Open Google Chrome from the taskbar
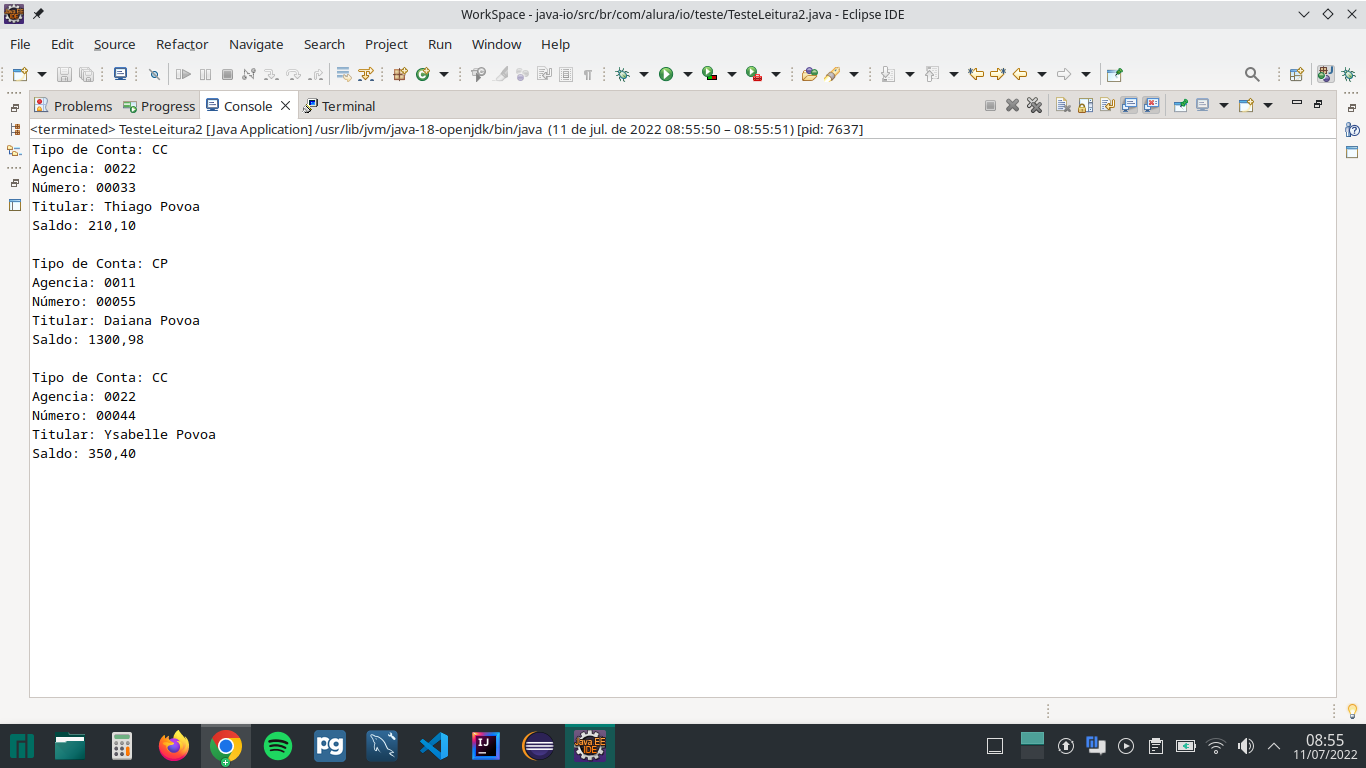1366x768 pixels. 226,746
